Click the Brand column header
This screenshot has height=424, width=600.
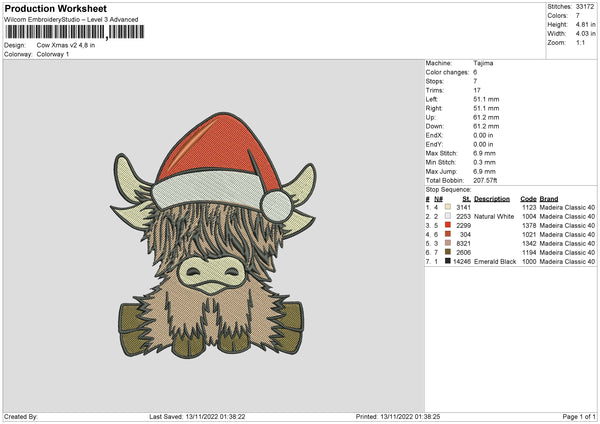click(x=551, y=198)
